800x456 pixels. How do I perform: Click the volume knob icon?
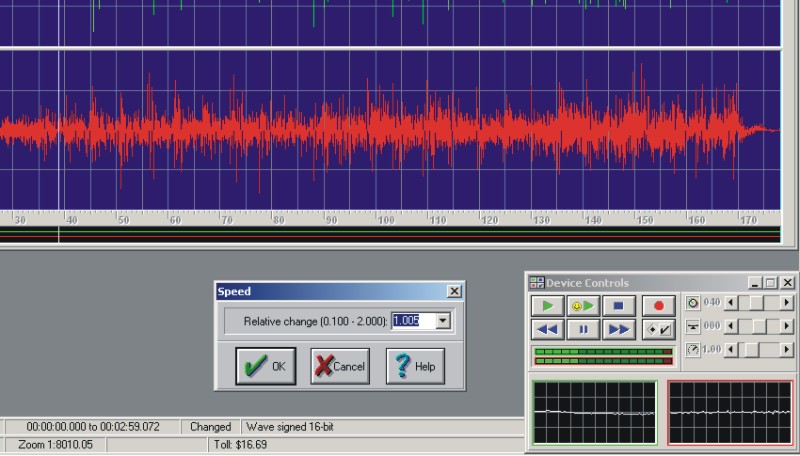pyautogui.click(x=693, y=303)
